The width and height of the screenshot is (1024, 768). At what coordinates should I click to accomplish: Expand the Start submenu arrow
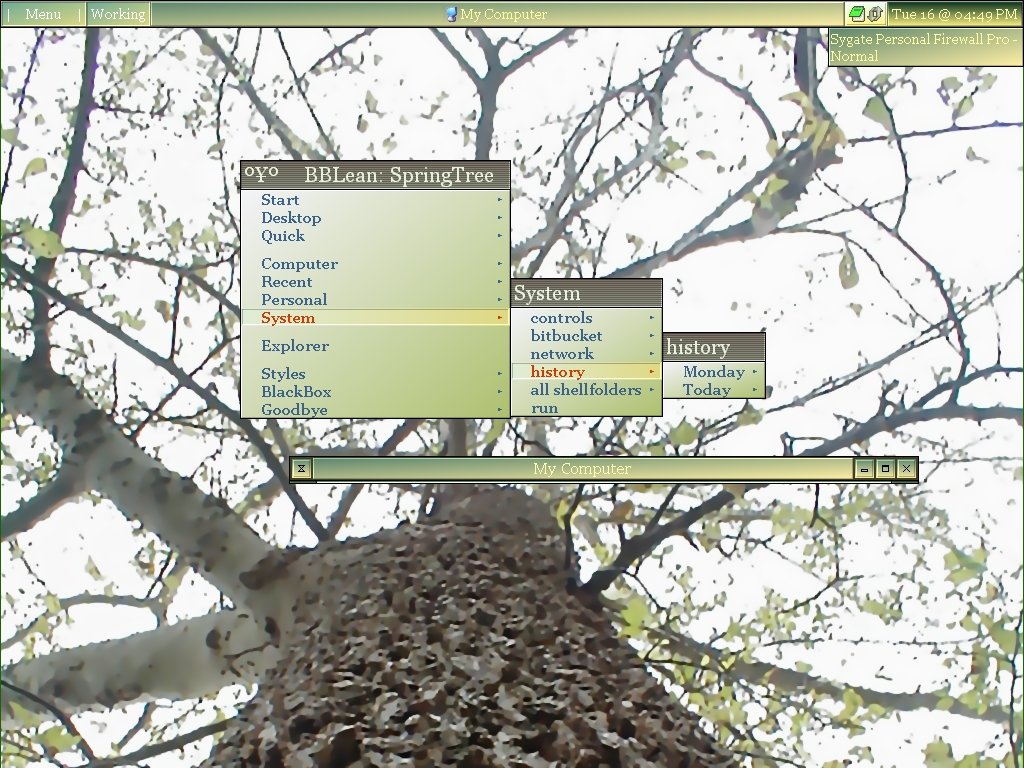click(x=500, y=200)
